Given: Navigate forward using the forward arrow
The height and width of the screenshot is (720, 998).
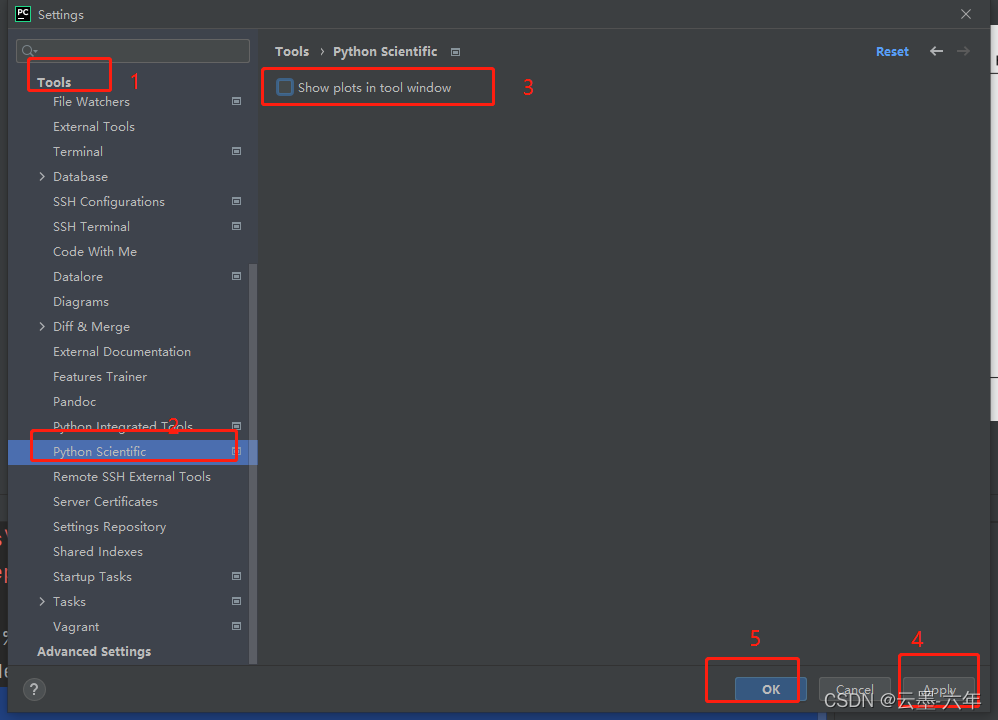Looking at the screenshot, I should (964, 51).
